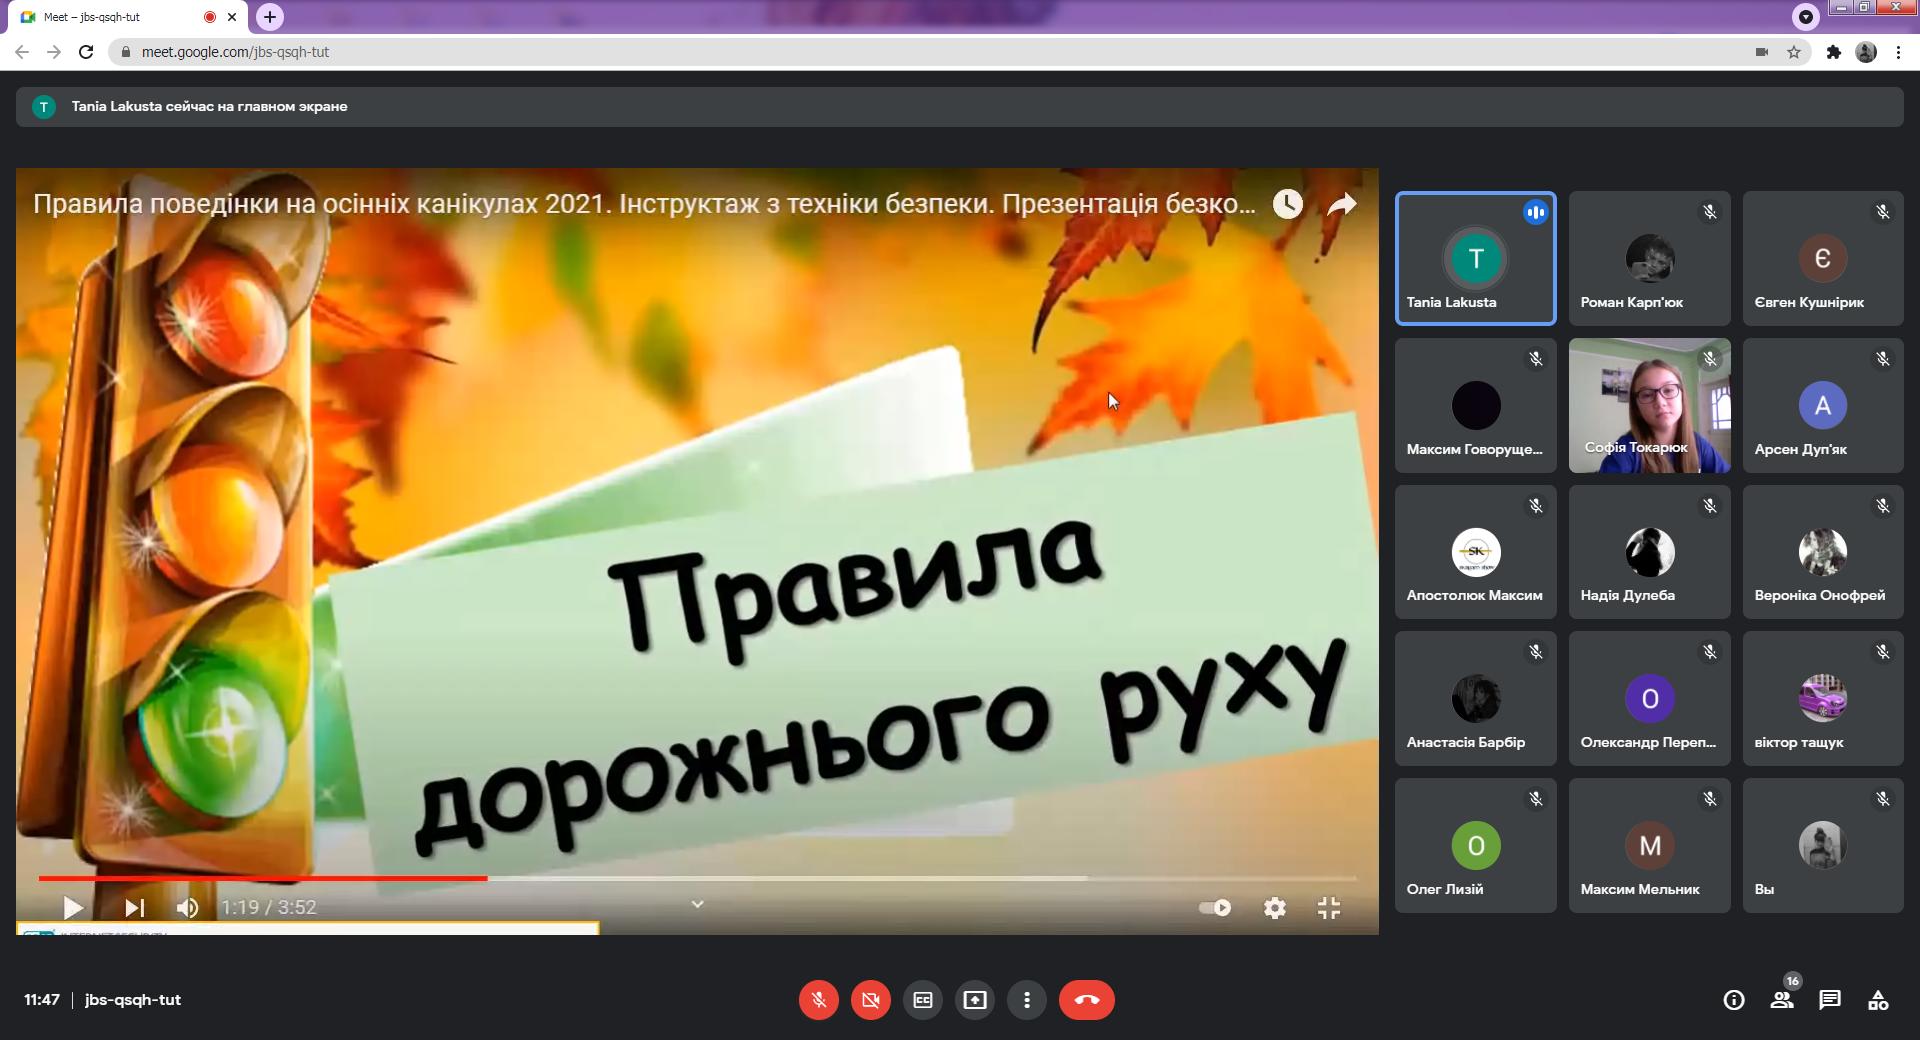The width and height of the screenshot is (1920, 1040).
Task: Select the Анастасія Барбір tile
Action: [x=1476, y=698]
